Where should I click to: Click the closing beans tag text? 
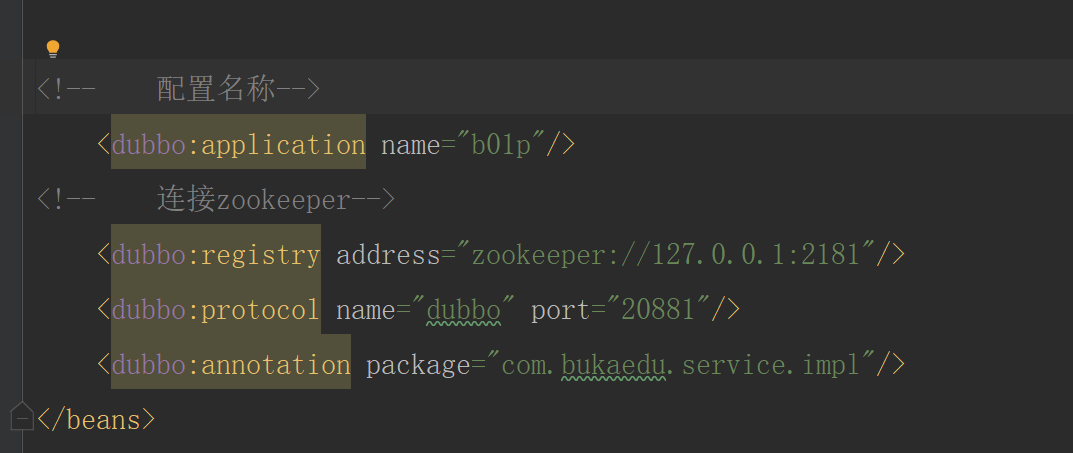pos(96,419)
